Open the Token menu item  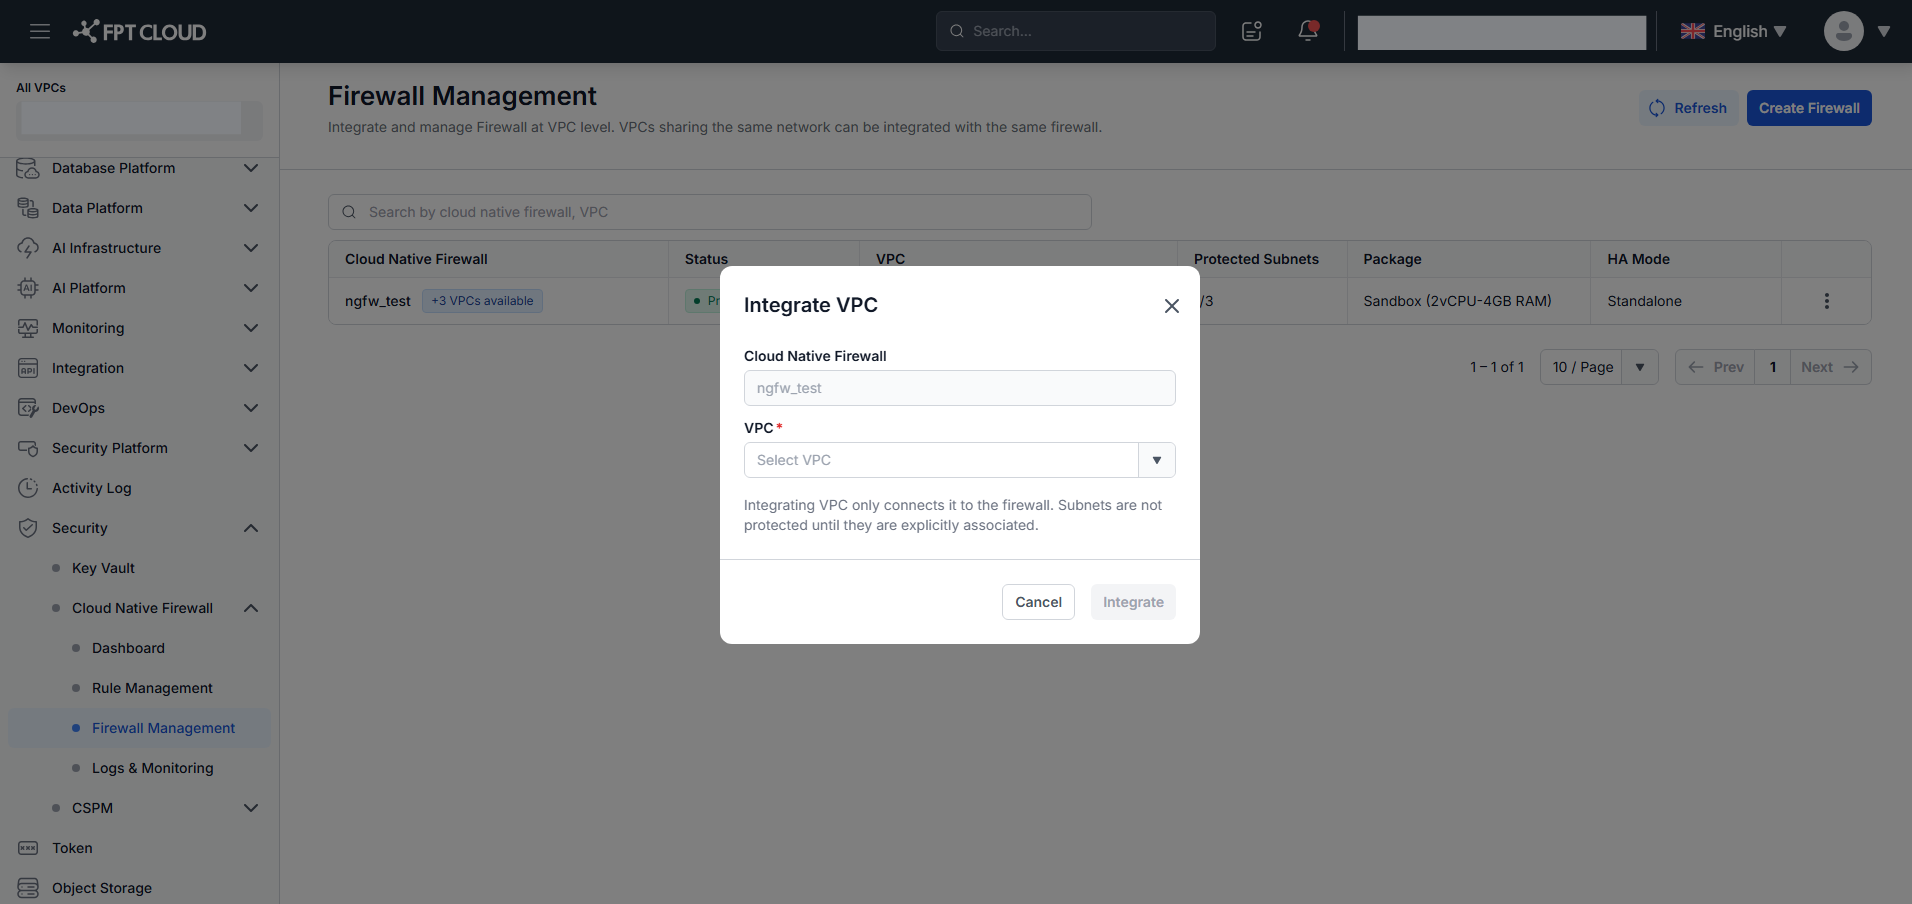coord(72,848)
